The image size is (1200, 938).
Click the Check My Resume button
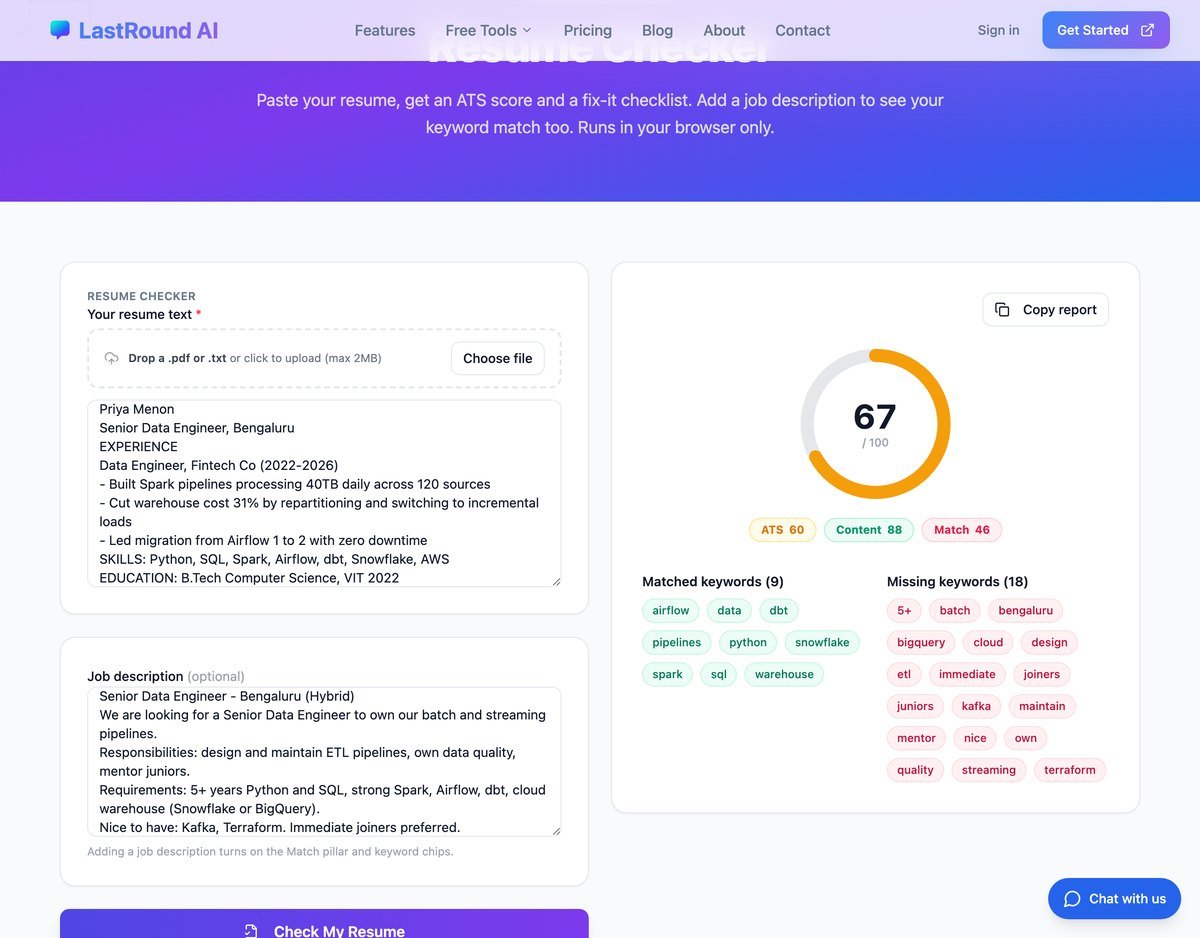click(x=324, y=924)
